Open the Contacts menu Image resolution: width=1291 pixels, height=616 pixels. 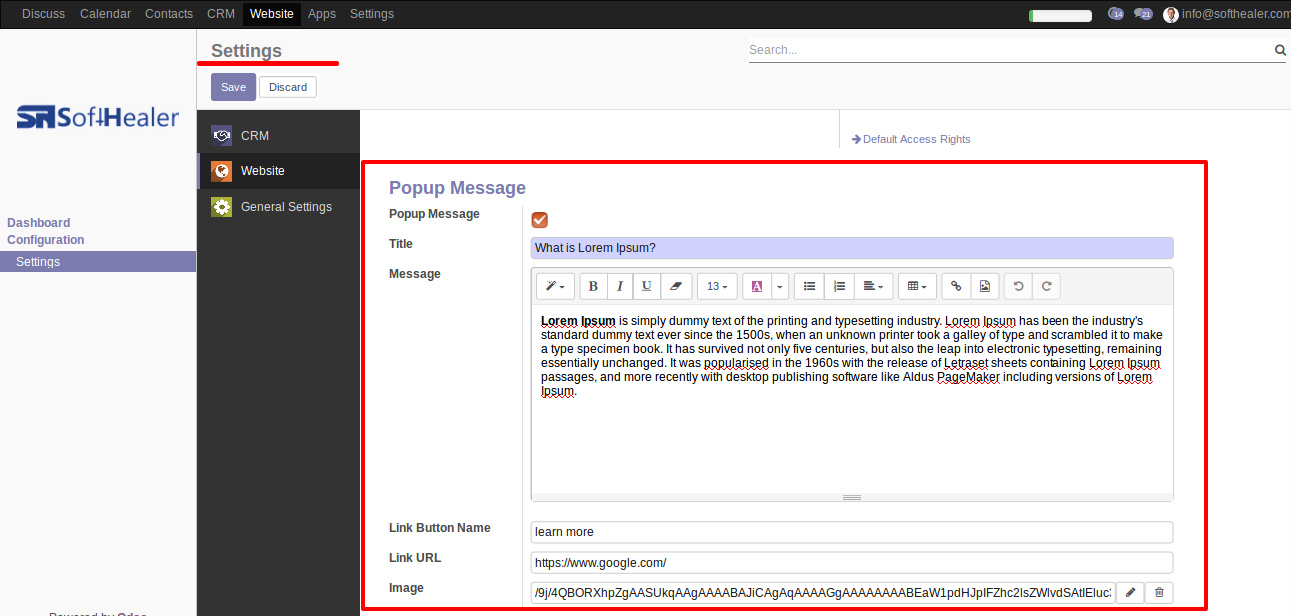(169, 14)
